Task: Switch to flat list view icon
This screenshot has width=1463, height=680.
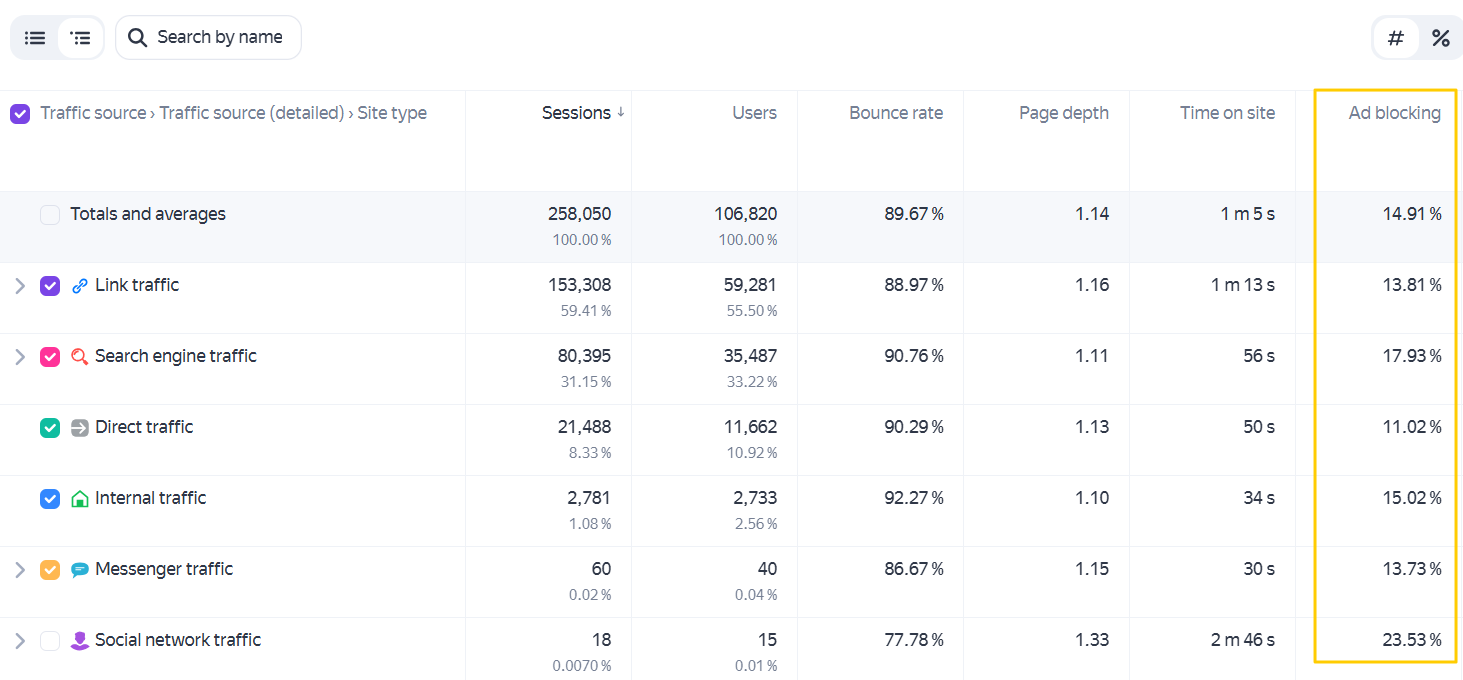Action: 35,38
